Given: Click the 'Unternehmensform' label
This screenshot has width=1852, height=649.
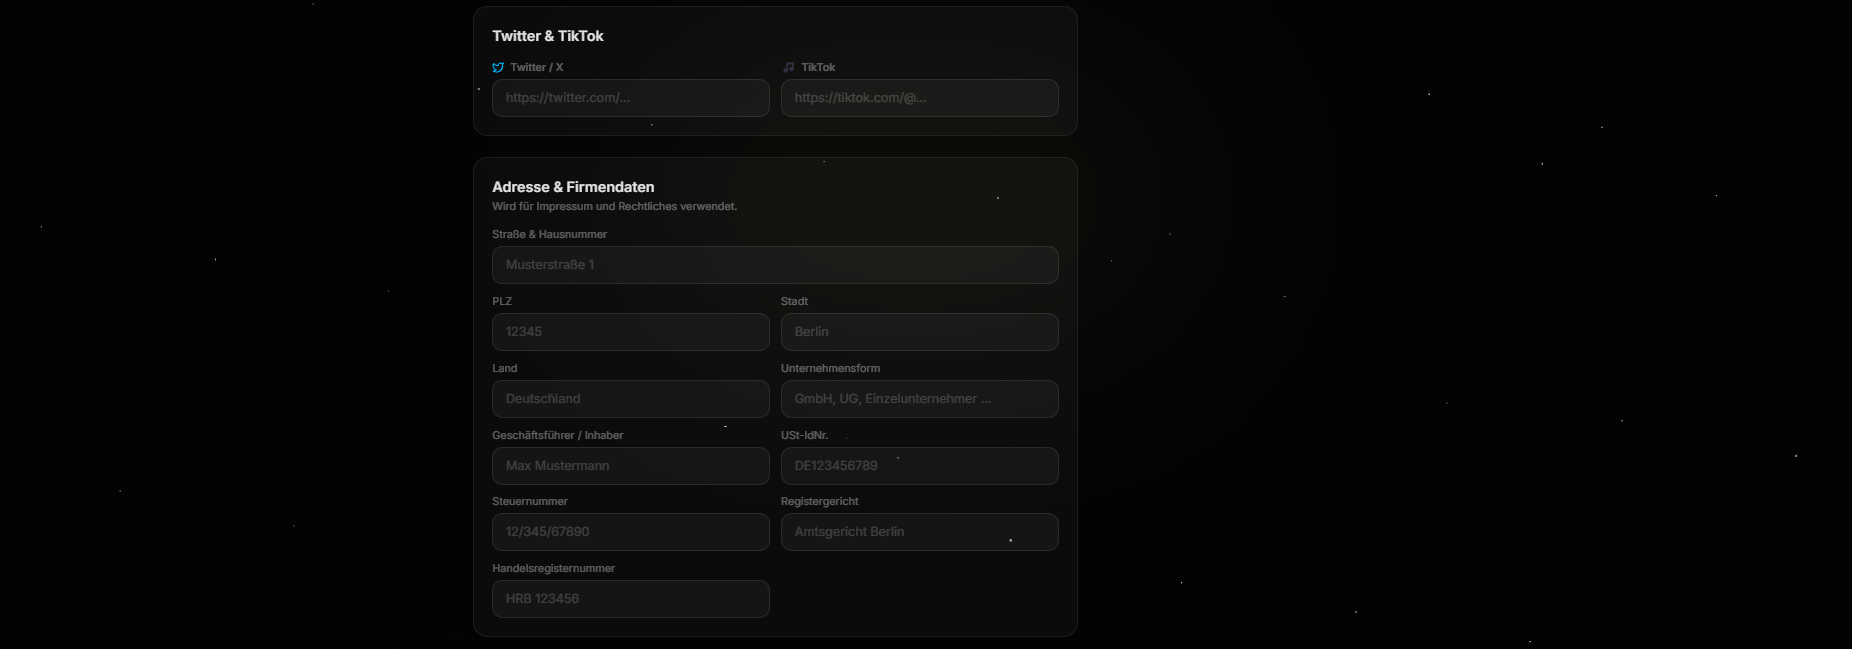Looking at the screenshot, I should pyautogui.click(x=830, y=369).
